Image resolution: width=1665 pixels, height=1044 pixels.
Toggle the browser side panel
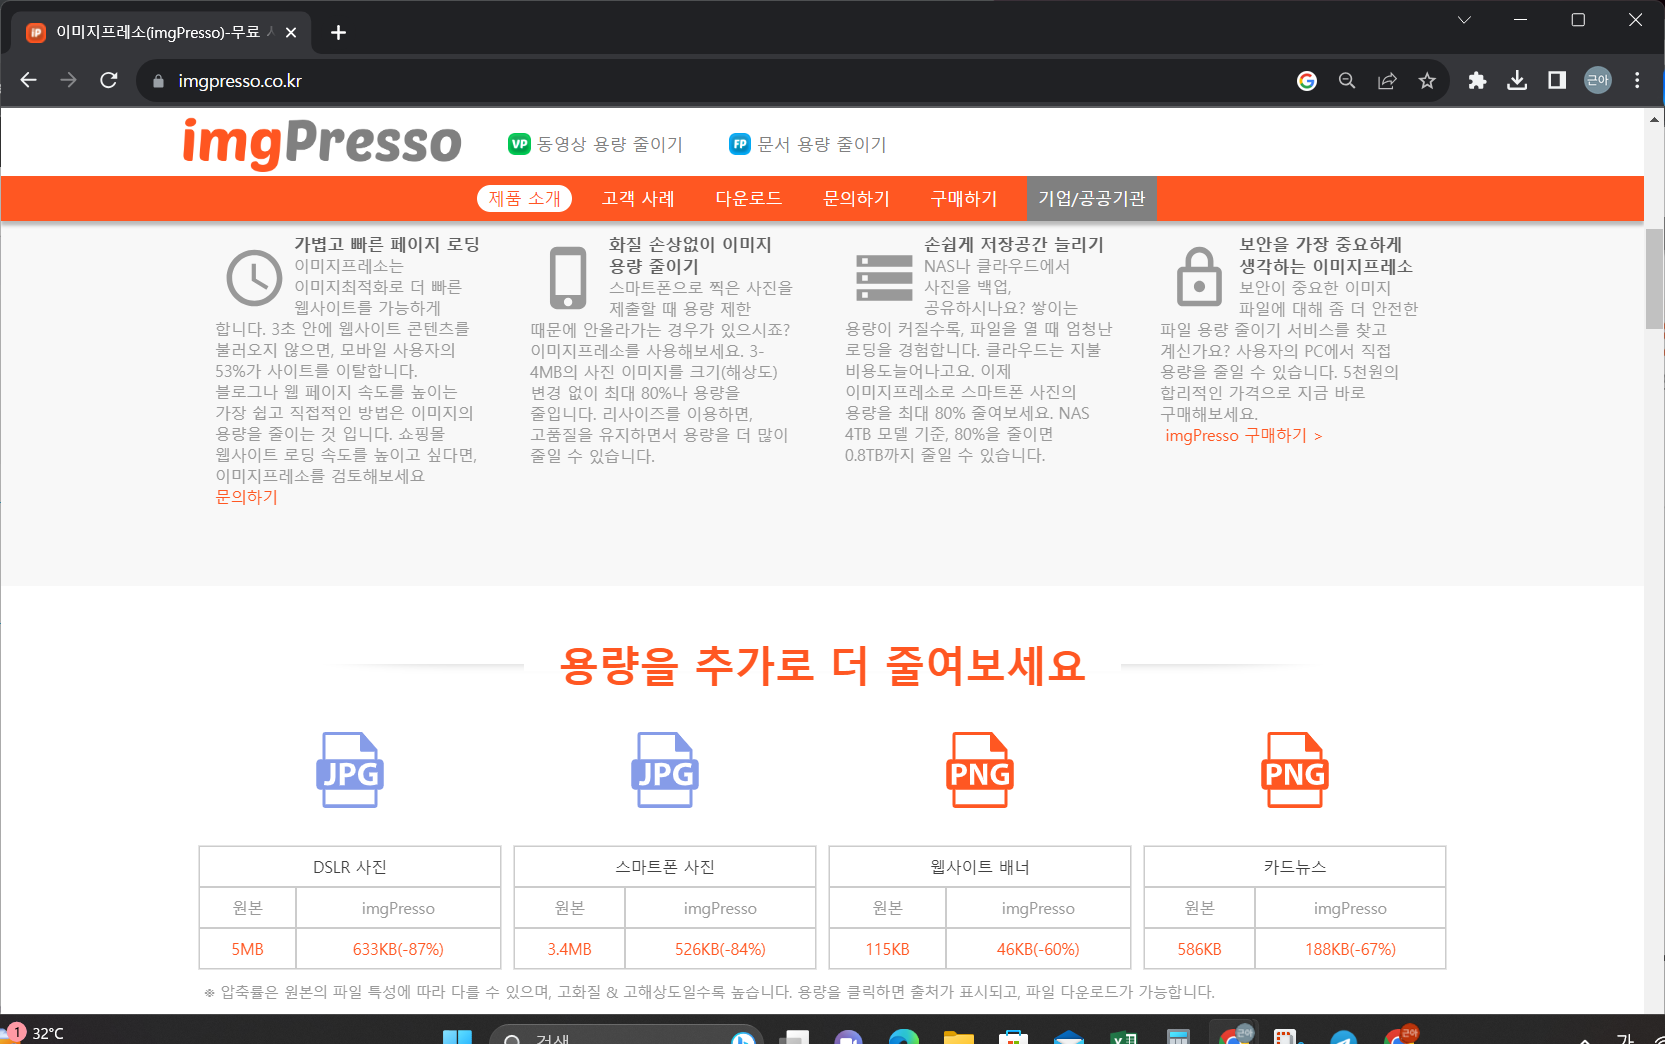[1557, 80]
